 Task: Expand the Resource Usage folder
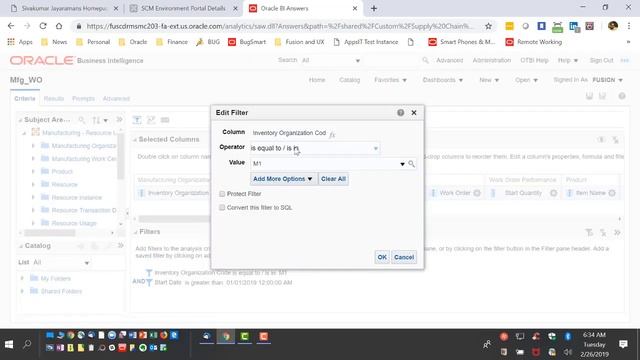click(33, 223)
